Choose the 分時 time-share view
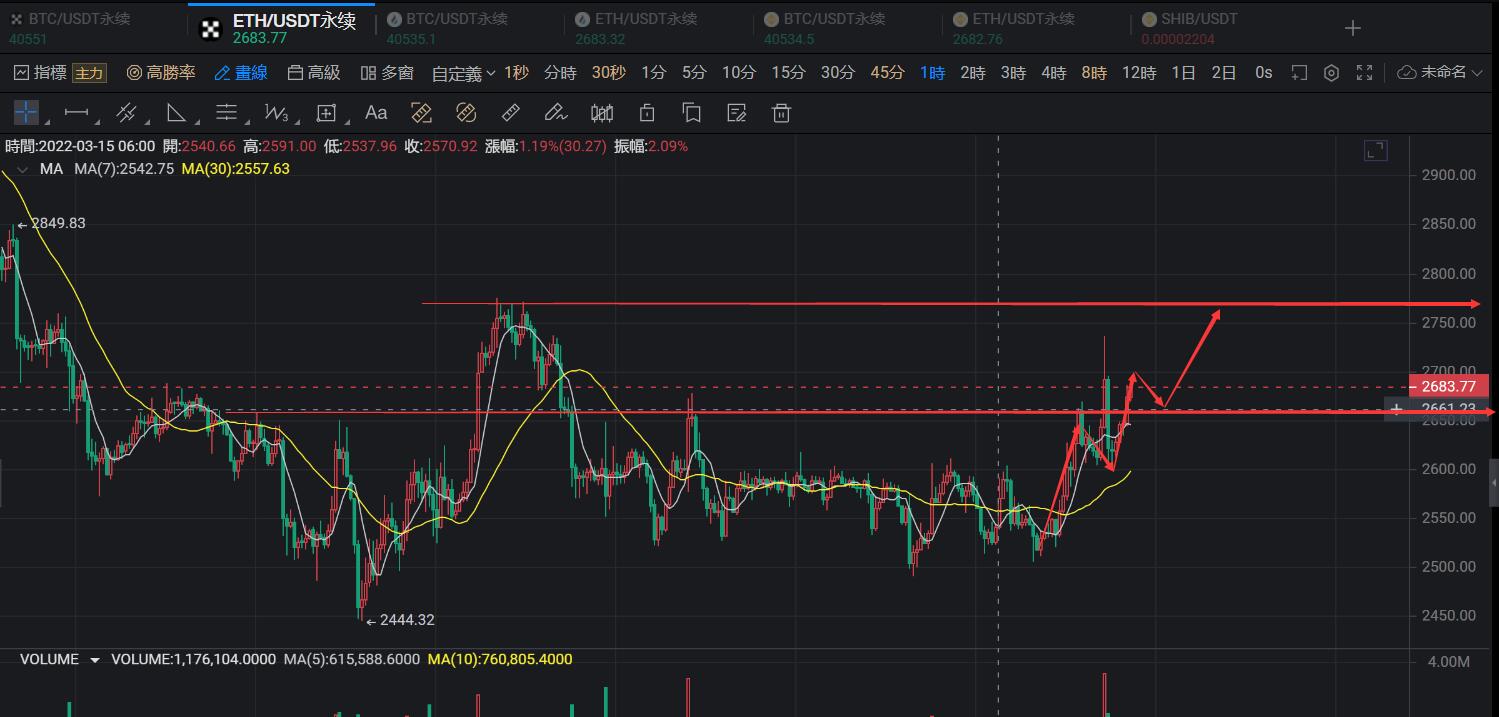The image size is (1499, 717). point(560,72)
